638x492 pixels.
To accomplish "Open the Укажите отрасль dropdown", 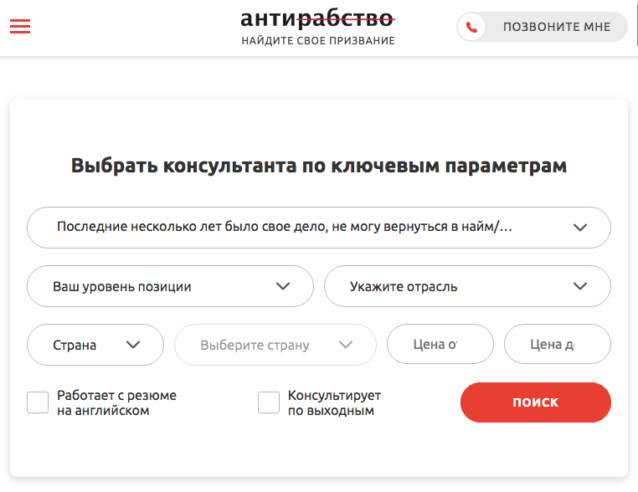I will [x=468, y=286].
